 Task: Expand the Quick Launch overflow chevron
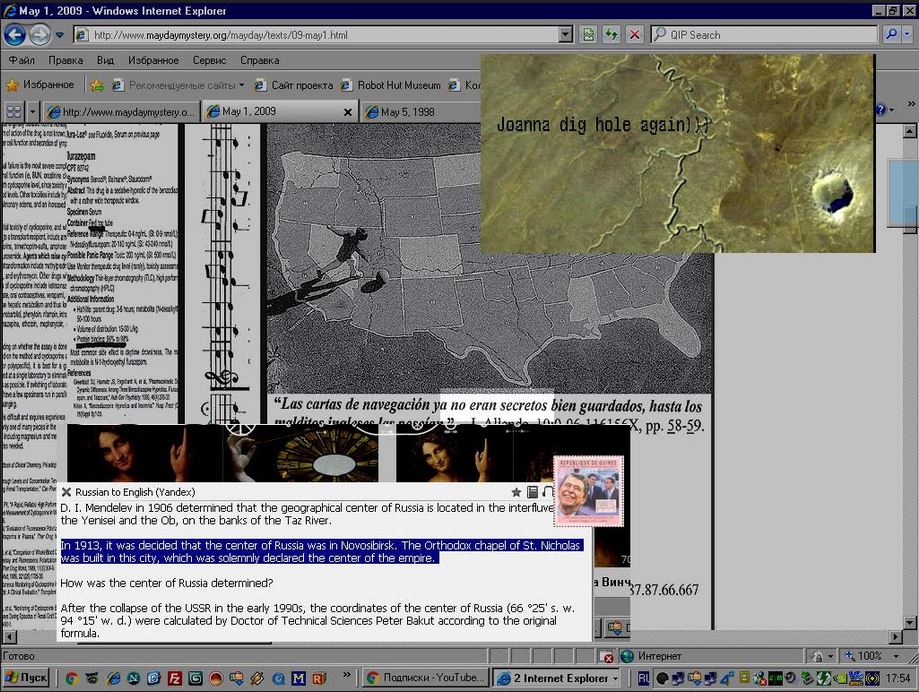[x=346, y=674]
